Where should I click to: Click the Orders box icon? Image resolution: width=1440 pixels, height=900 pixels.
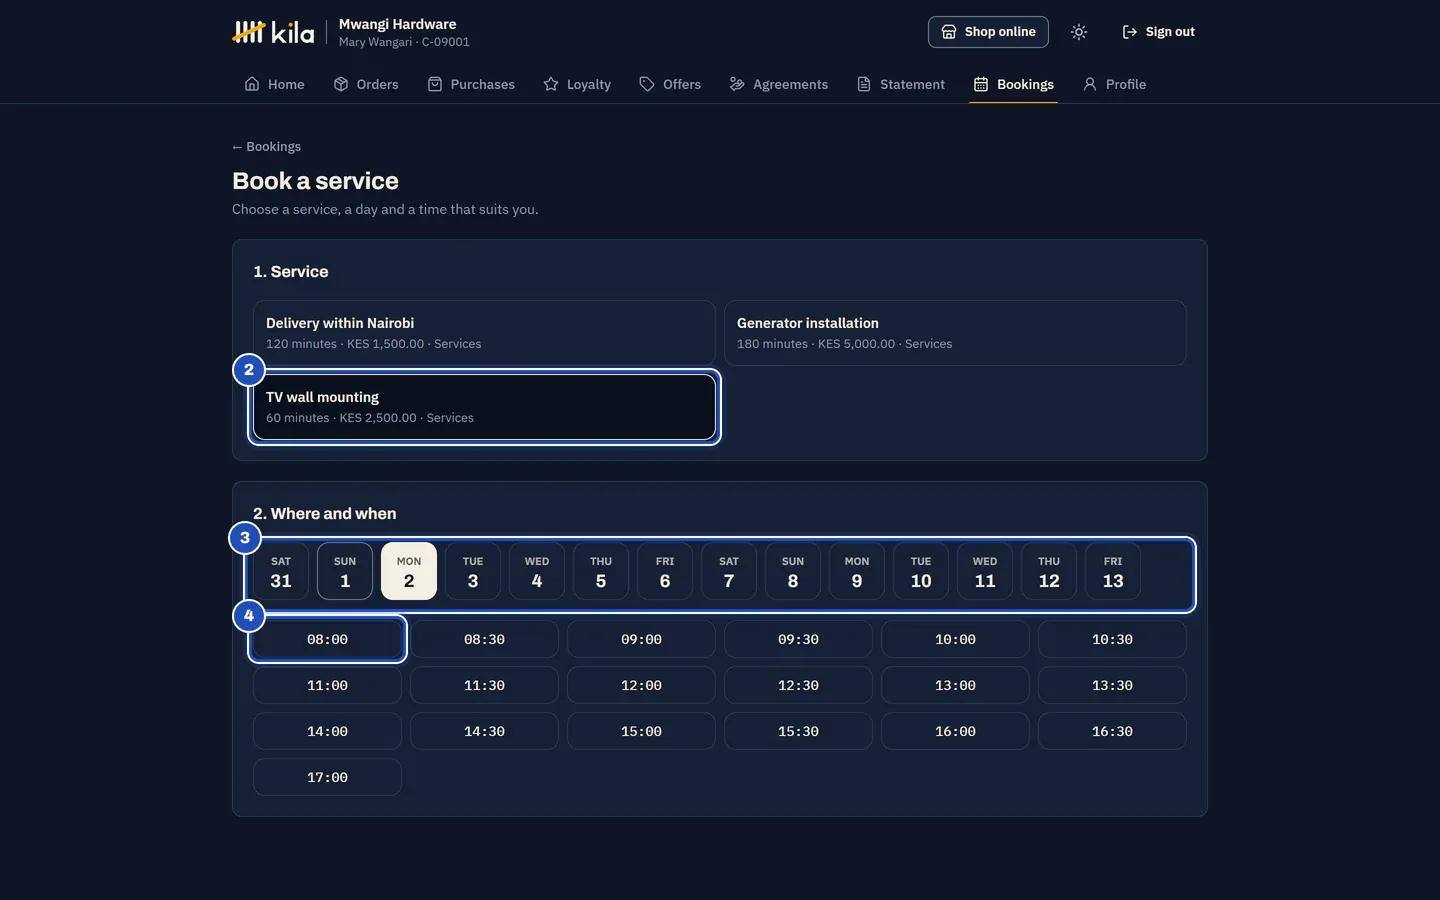341,84
